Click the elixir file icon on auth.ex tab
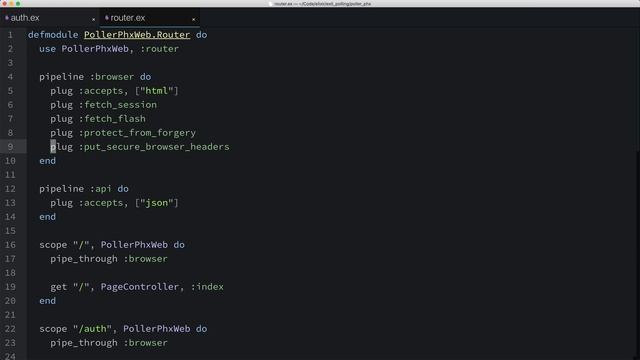Viewport: 640px width, 360px height. pos(7,18)
